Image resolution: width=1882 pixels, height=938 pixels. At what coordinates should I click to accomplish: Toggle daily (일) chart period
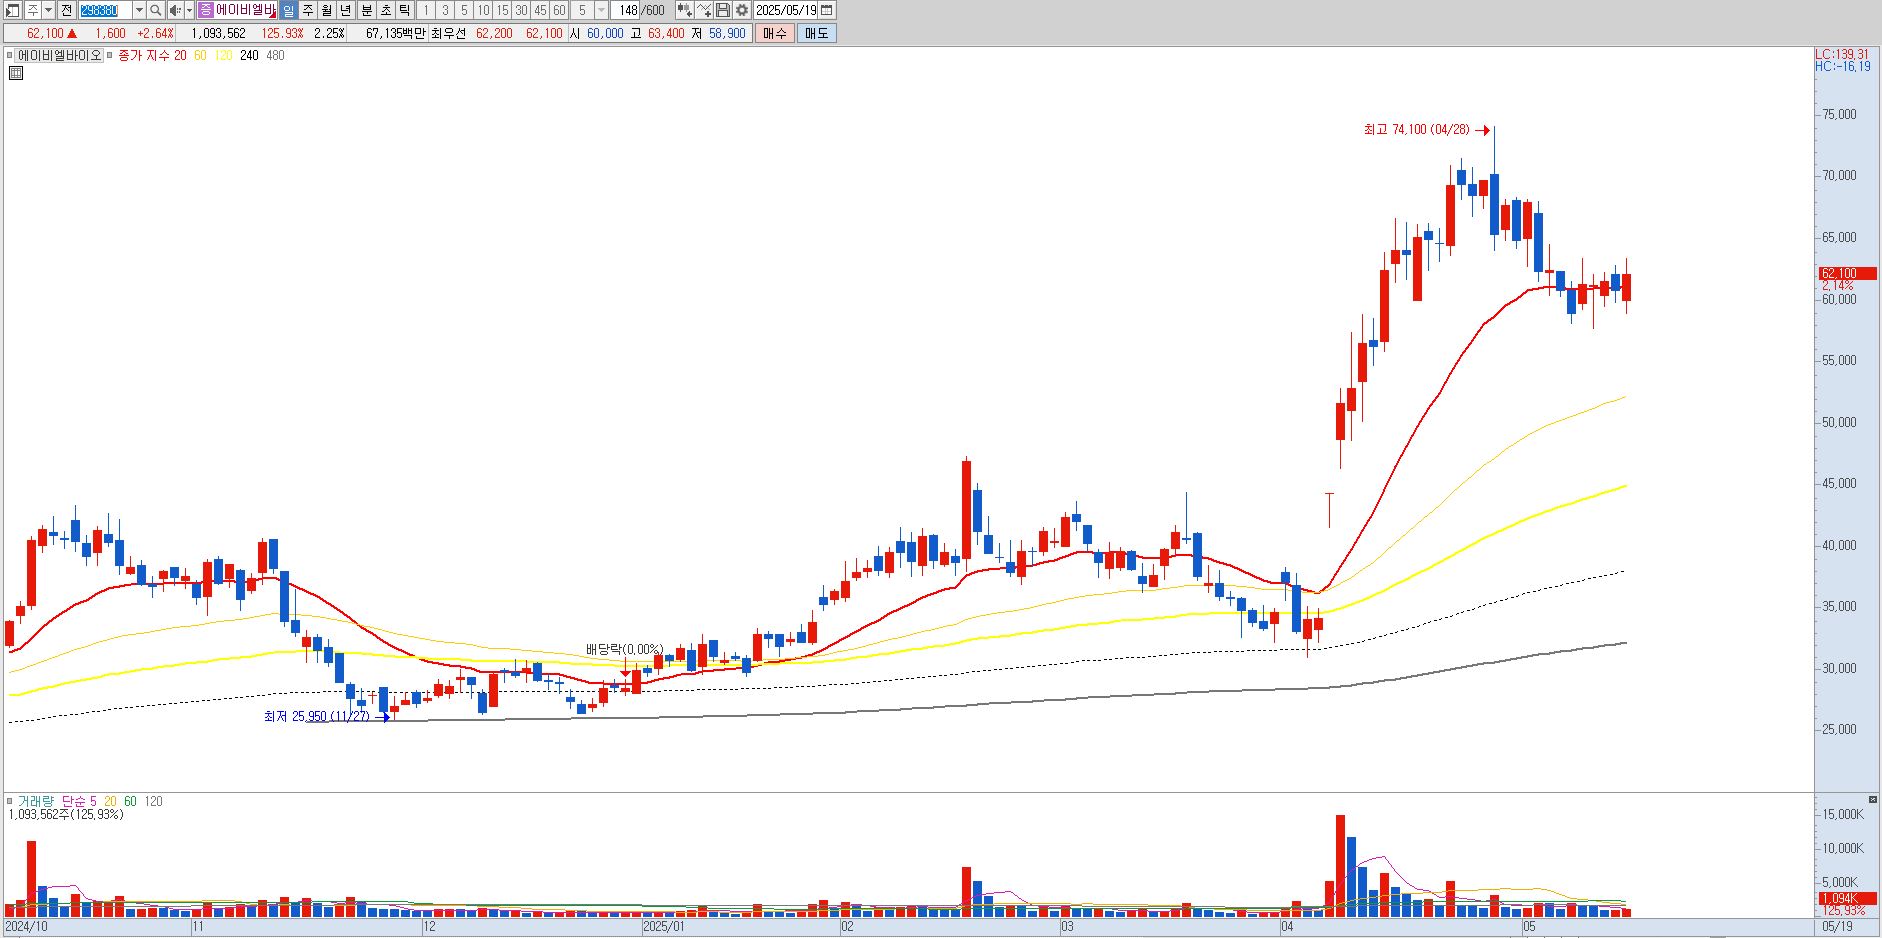[x=289, y=10]
